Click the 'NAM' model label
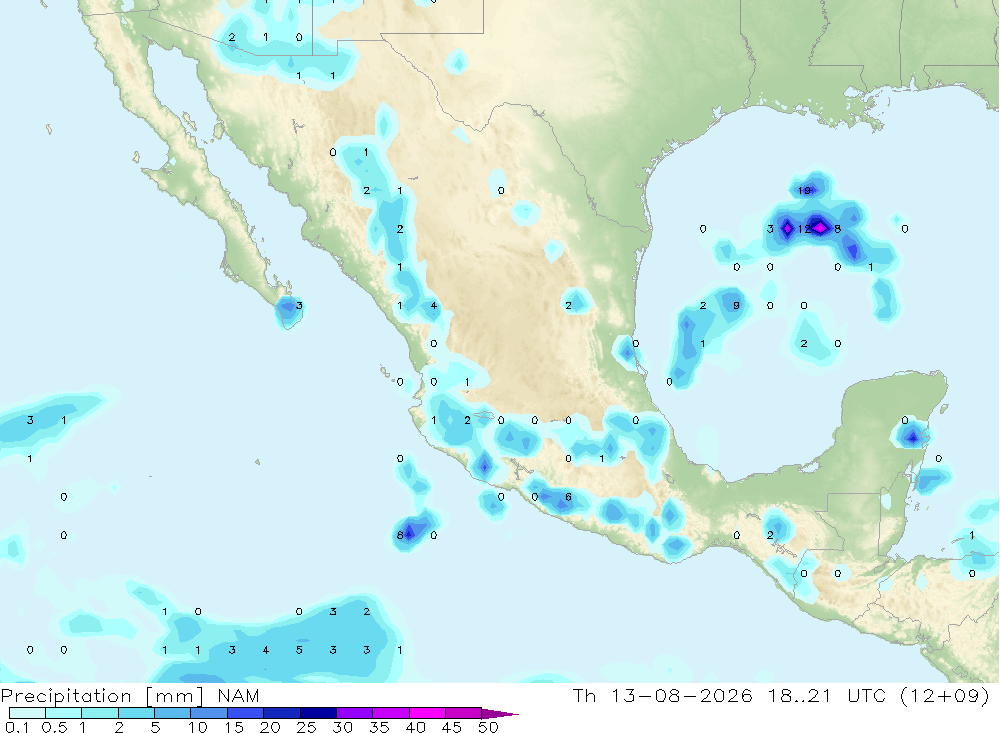 [238, 695]
